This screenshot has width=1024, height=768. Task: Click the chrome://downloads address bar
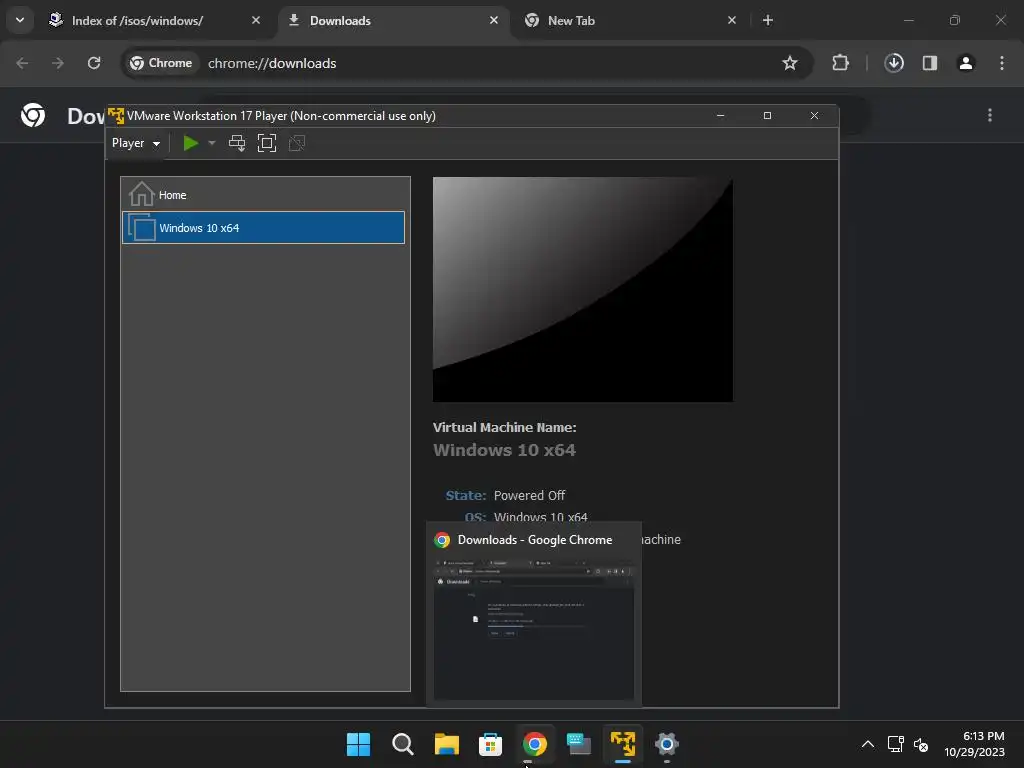click(467, 63)
